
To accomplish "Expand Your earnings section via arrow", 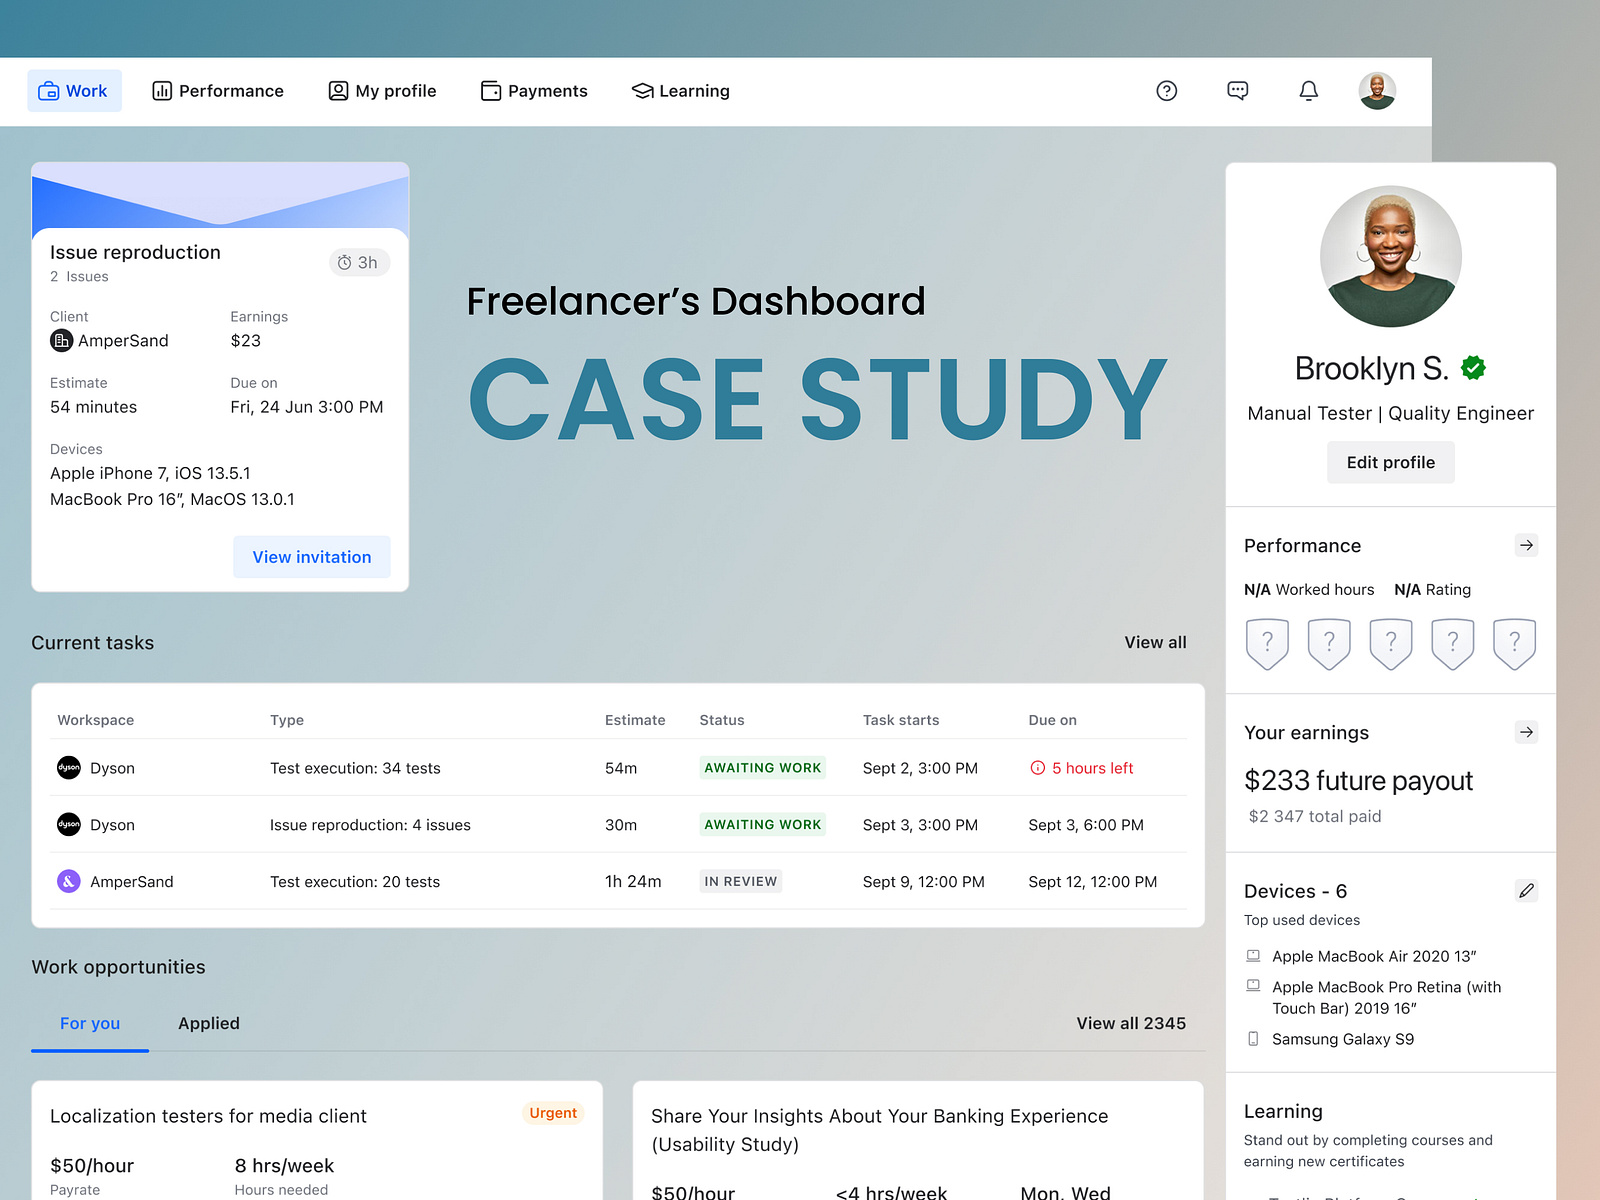I will (1526, 733).
